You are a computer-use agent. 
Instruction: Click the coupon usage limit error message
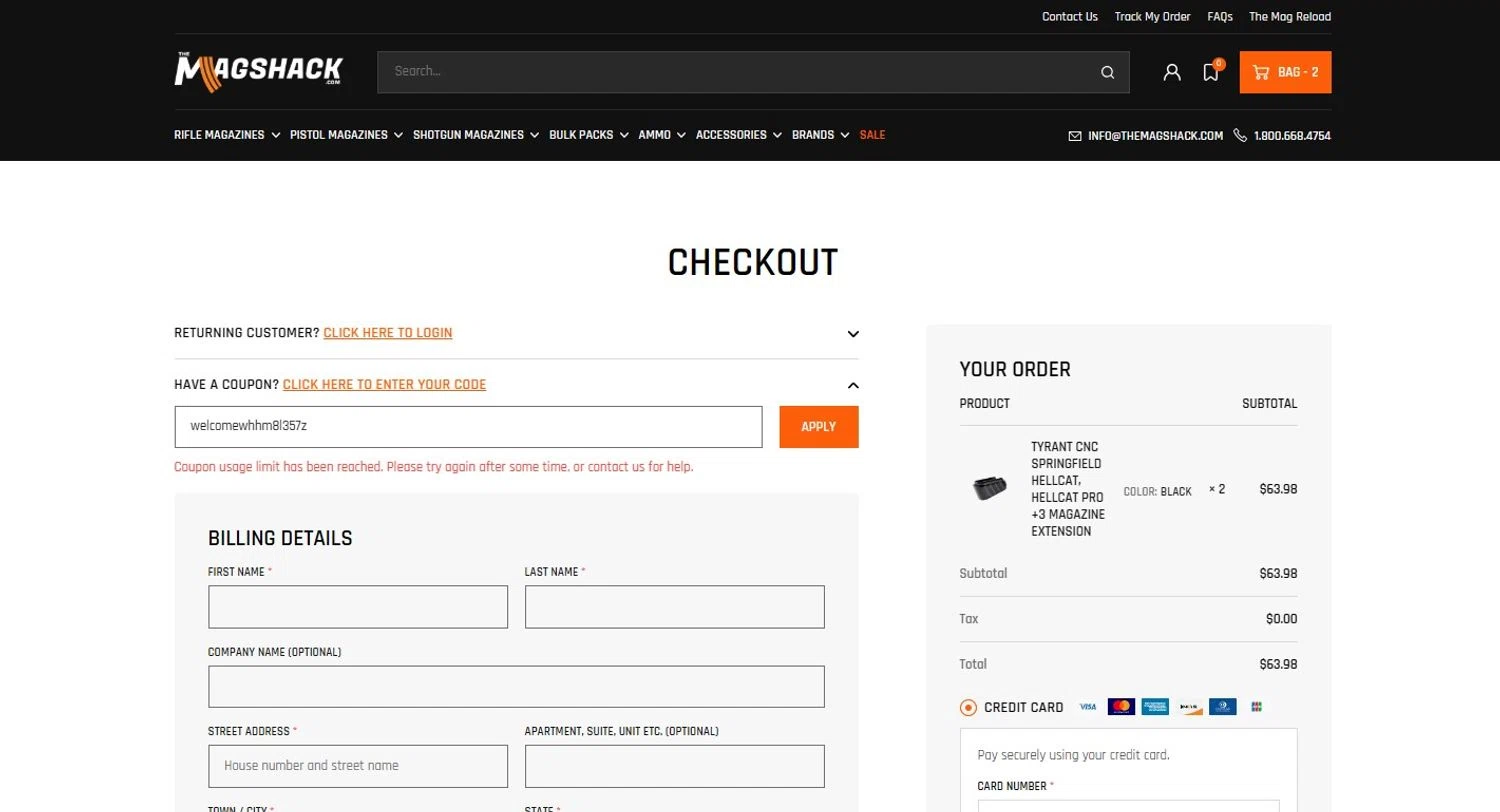pyautogui.click(x=434, y=467)
